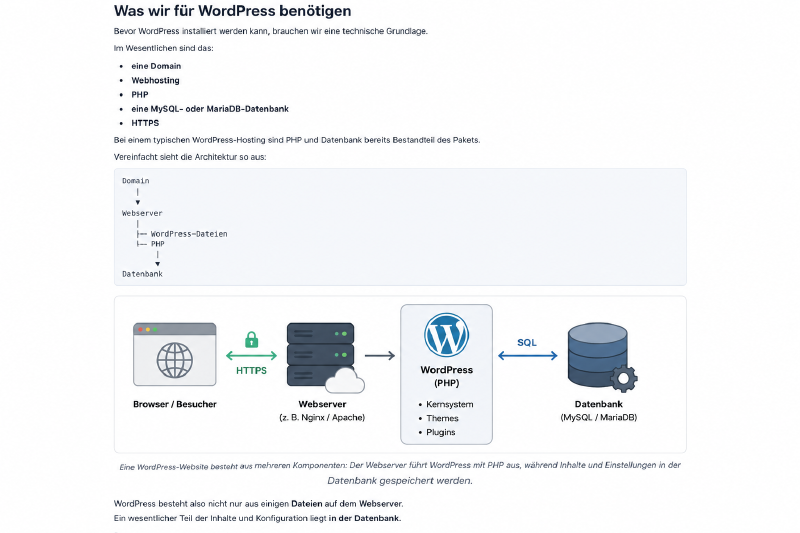Click the 'WordPress (PHP)' diagram title
Image resolution: width=800 pixels, height=533 pixels.
(446, 376)
